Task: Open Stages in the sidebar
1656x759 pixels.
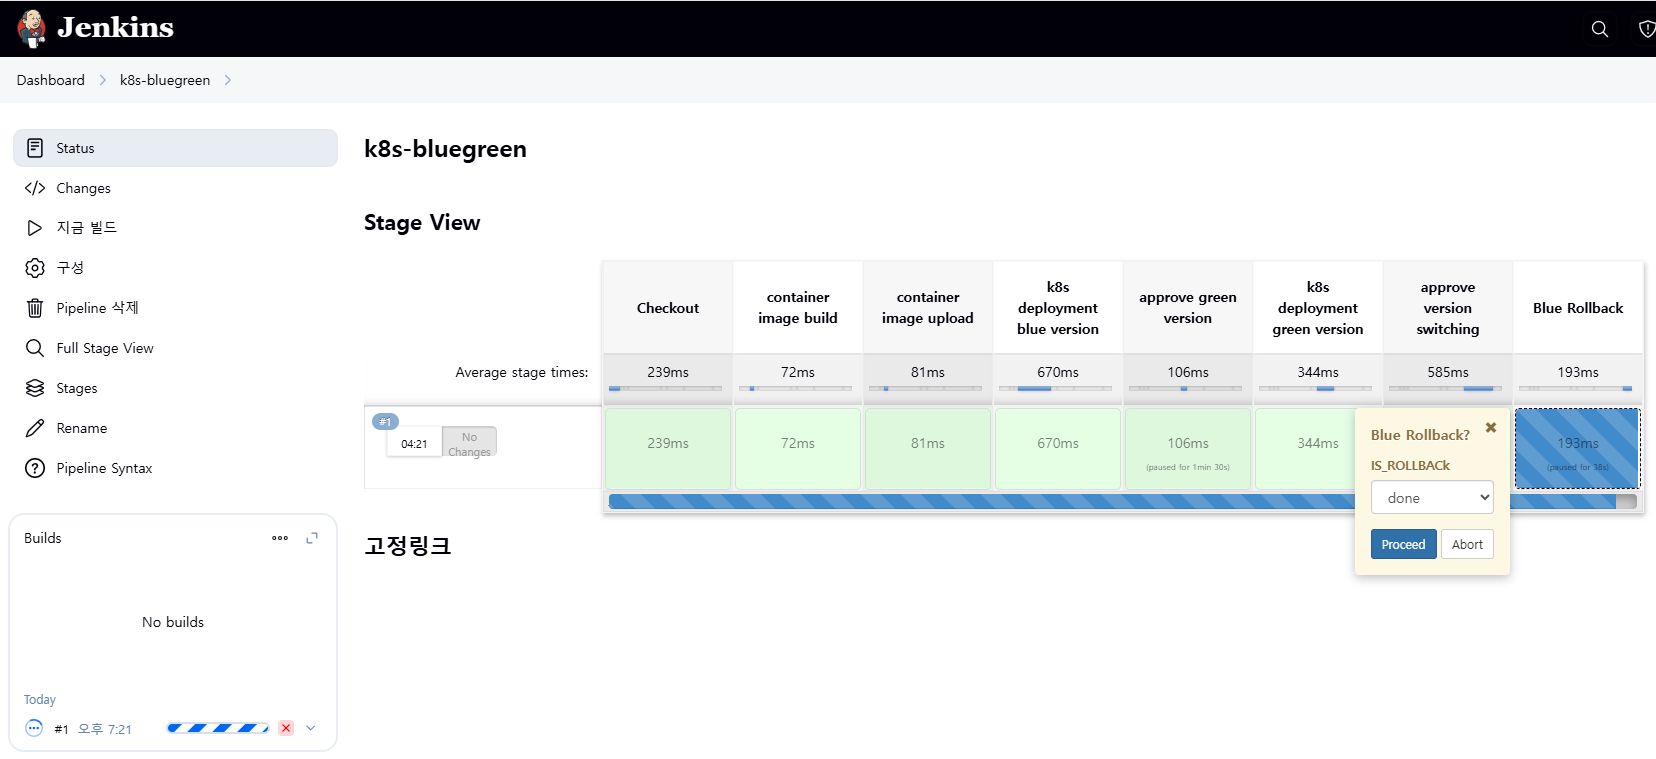Action: point(175,388)
